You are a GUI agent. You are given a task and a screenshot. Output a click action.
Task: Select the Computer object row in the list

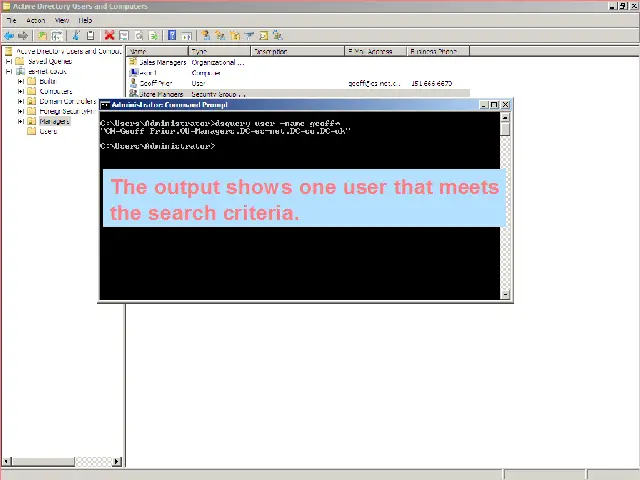299,73
